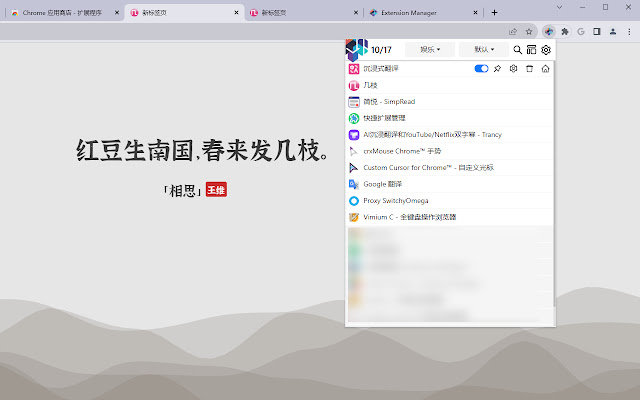The image size is (640, 400).
Task: Select the Trancy AI沉浸翻译 row text
Action: click(x=432, y=134)
